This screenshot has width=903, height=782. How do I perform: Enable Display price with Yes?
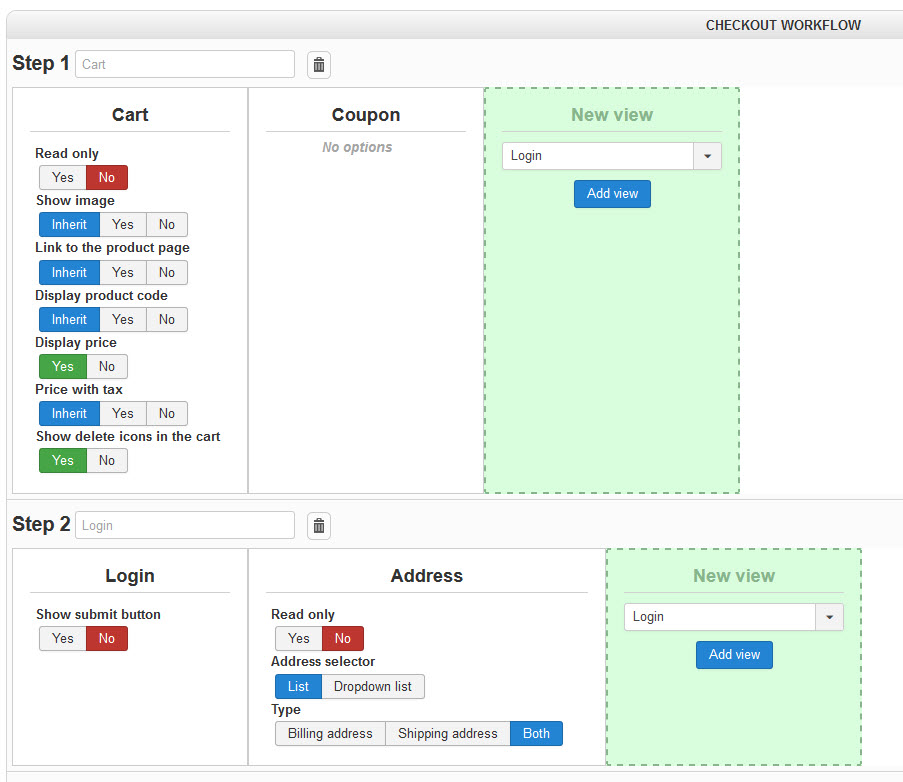click(x=63, y=367)
